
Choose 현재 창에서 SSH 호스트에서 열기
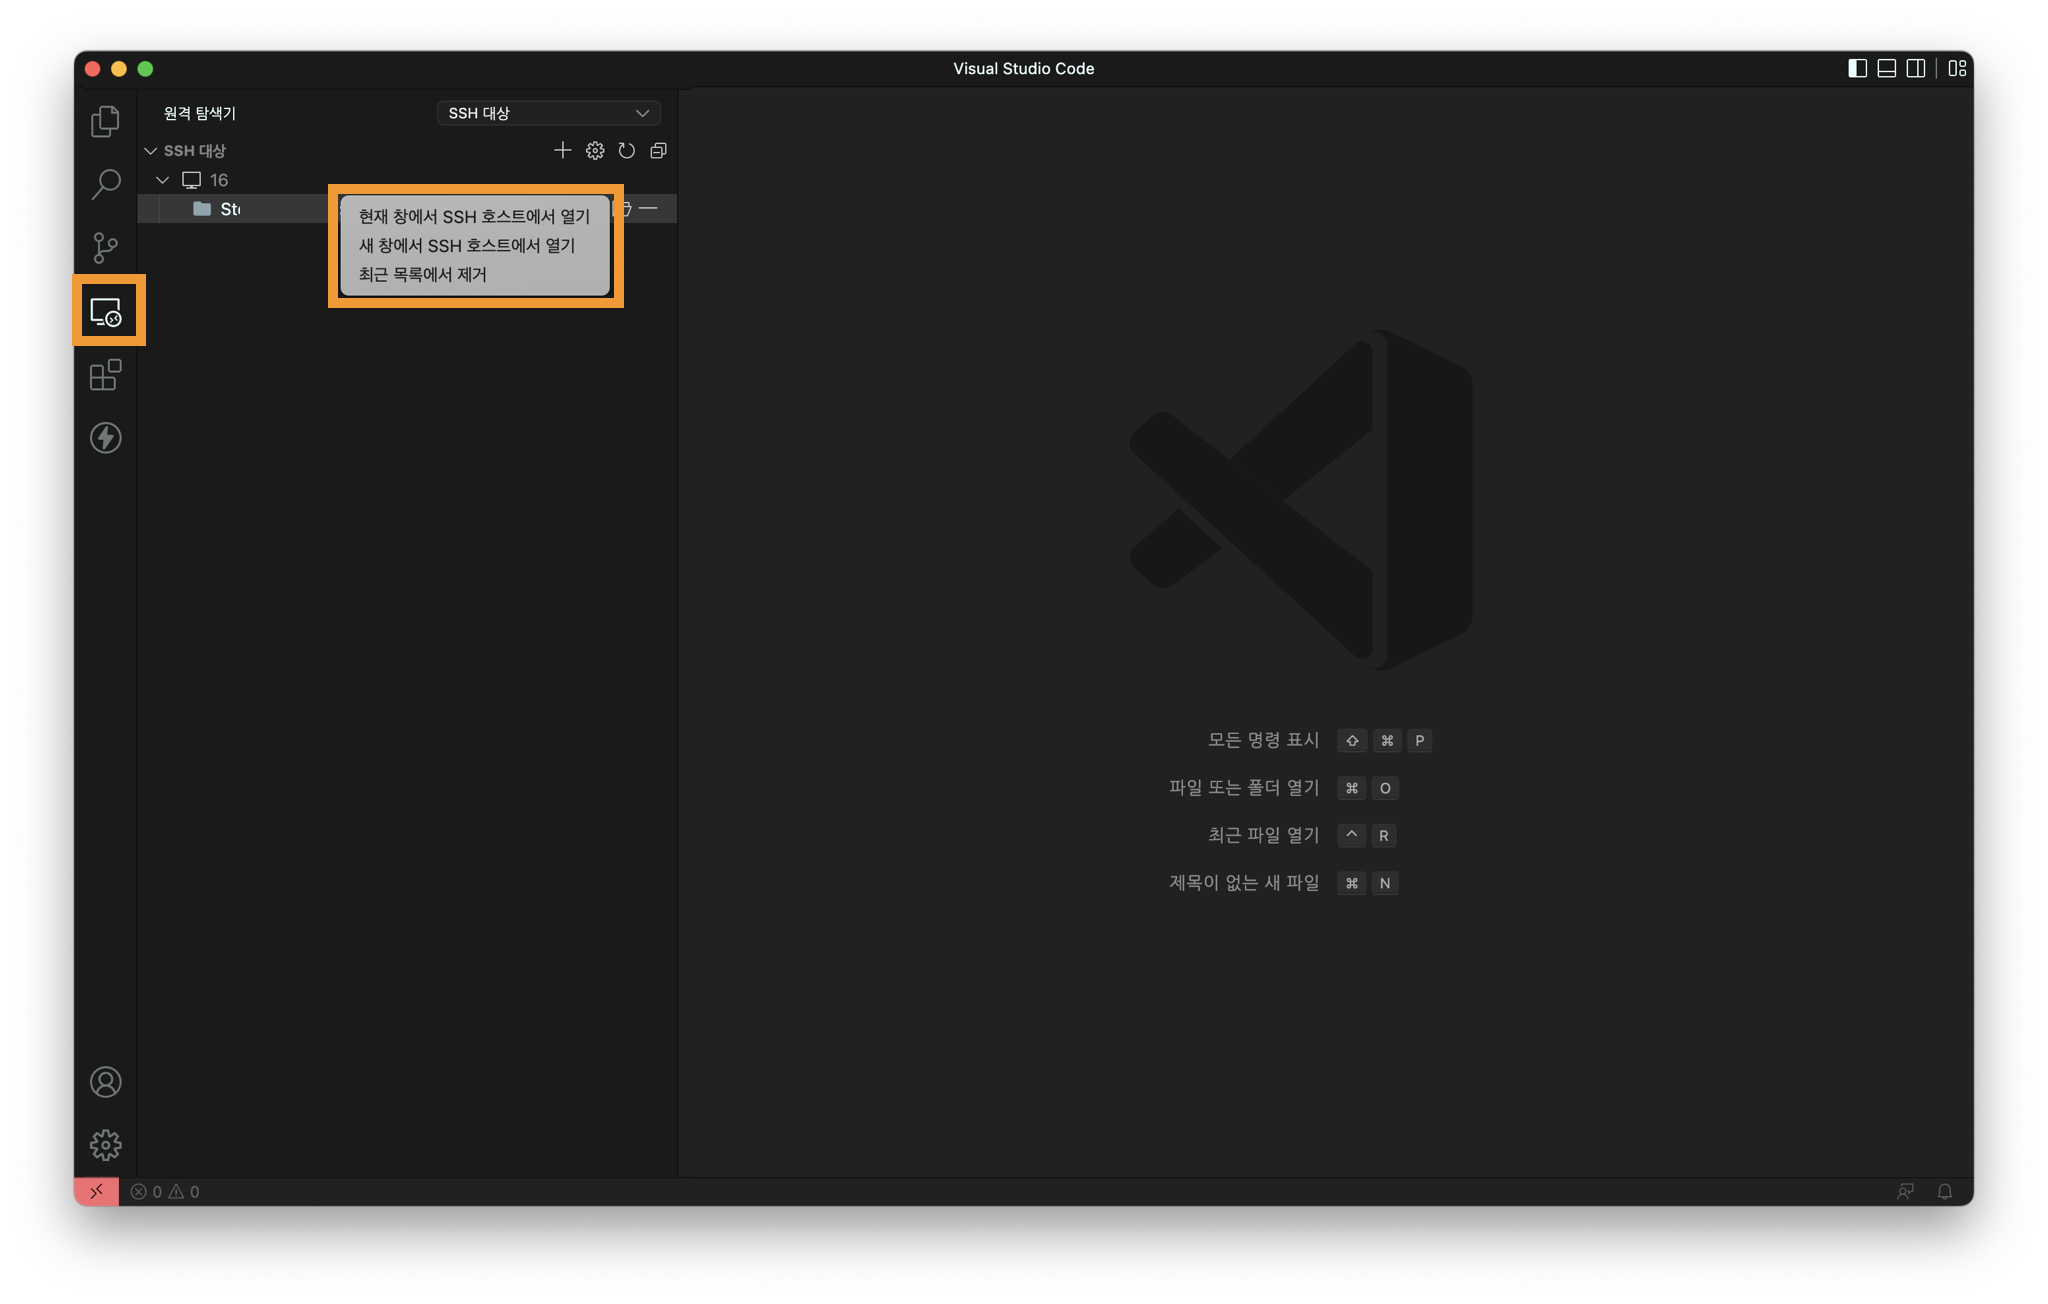[x=474, y=216]
